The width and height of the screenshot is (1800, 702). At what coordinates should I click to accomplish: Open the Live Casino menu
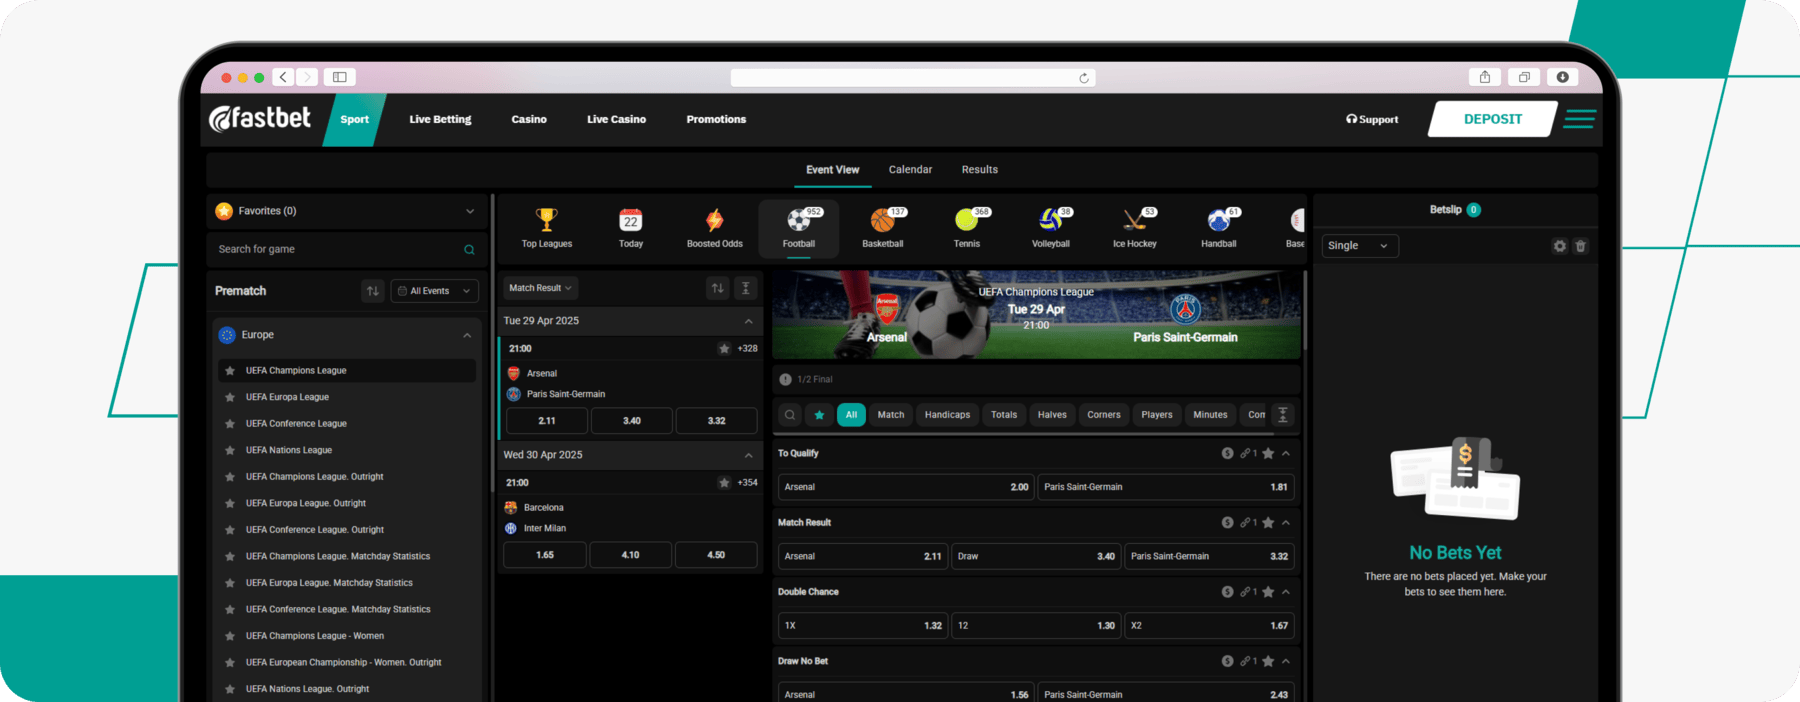(616, 120)
